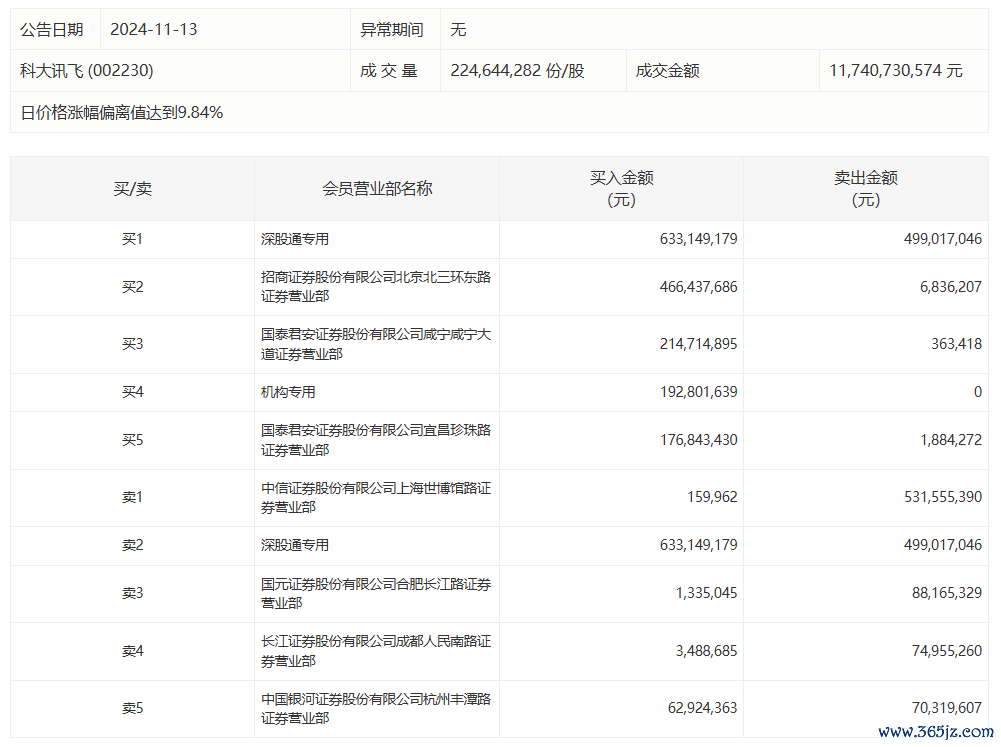
Task: Click the 买入金额 (元) column header
Action: point(621,188)
